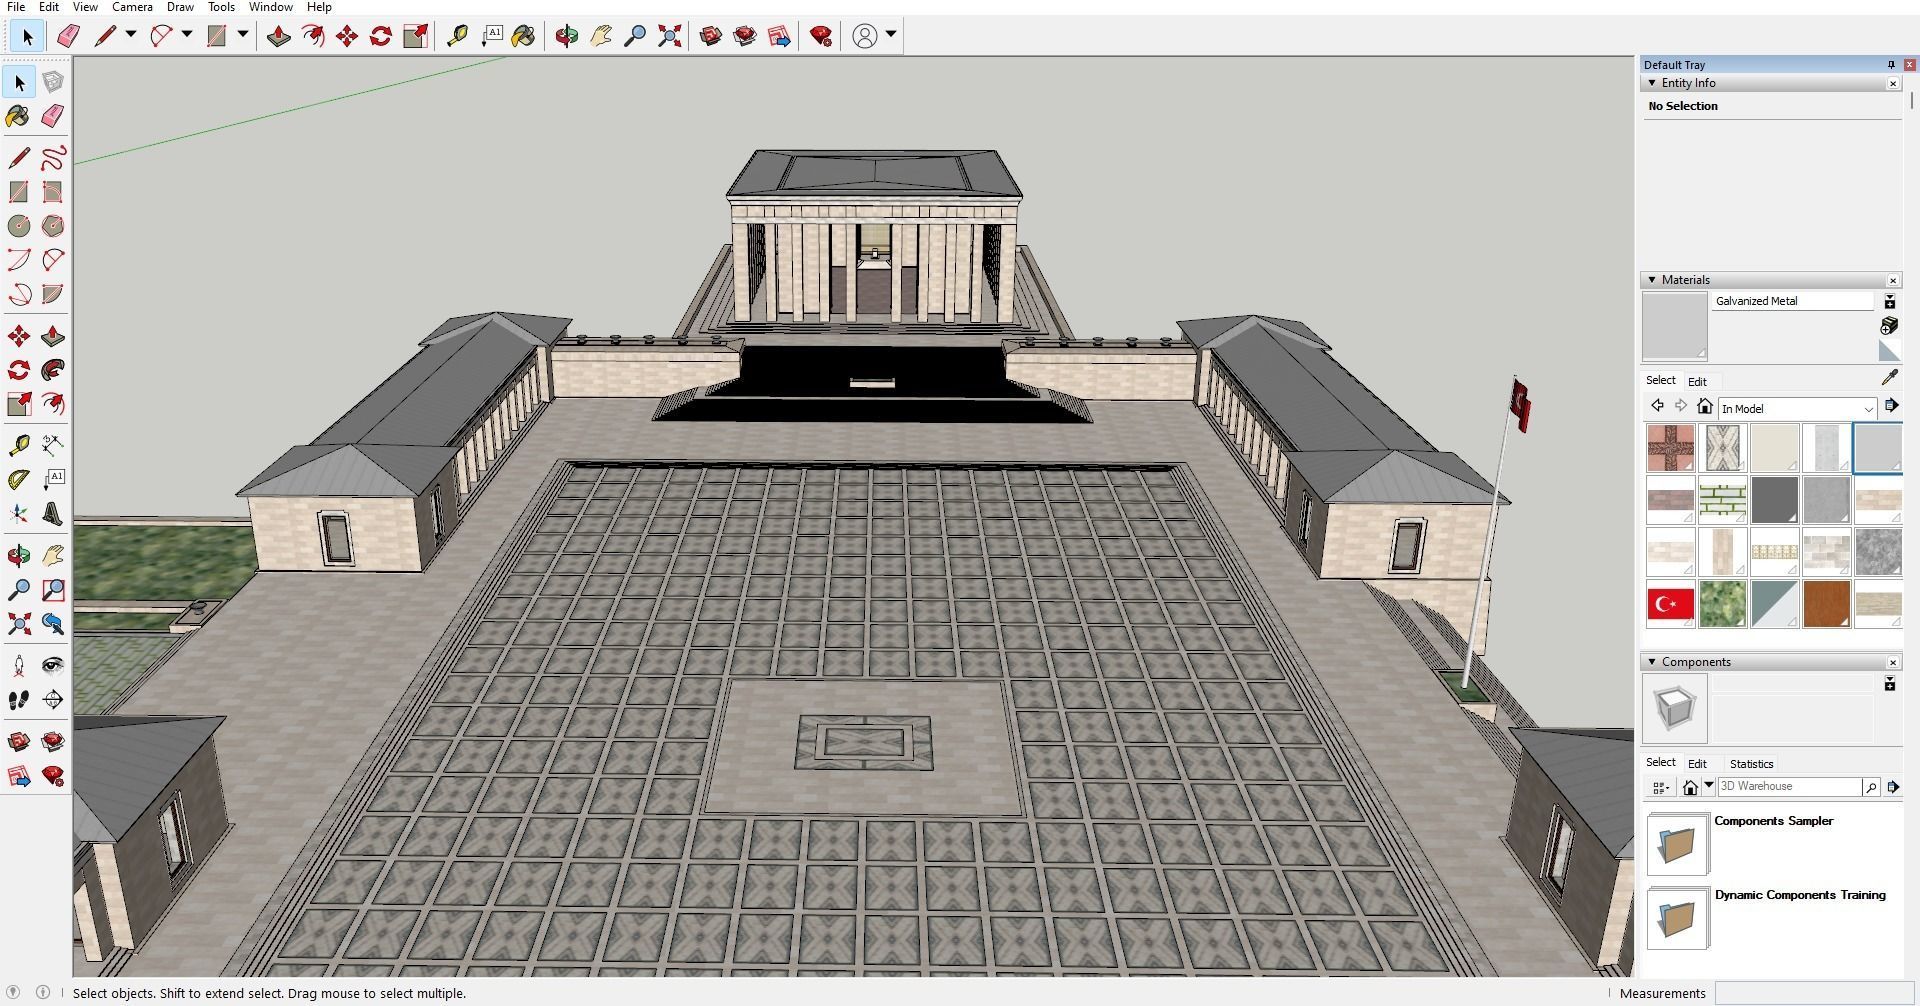Toggle Components secondary selection pane
Screen dimensions: 1920x1006
[x=1890, y=684]
